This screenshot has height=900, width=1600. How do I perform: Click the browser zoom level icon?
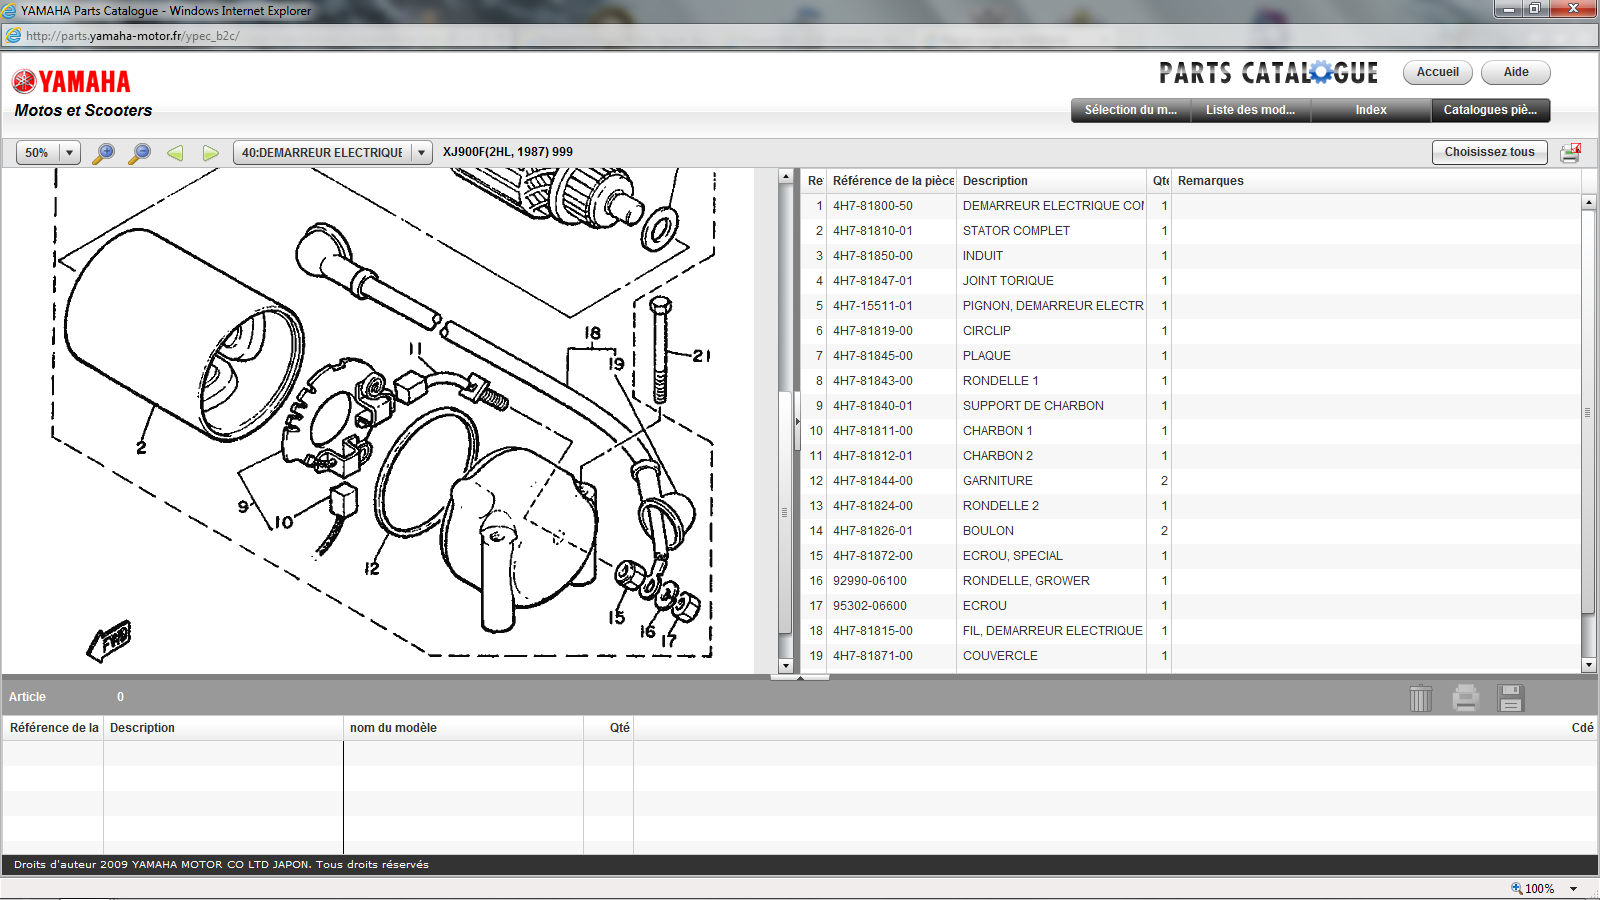1516,888
